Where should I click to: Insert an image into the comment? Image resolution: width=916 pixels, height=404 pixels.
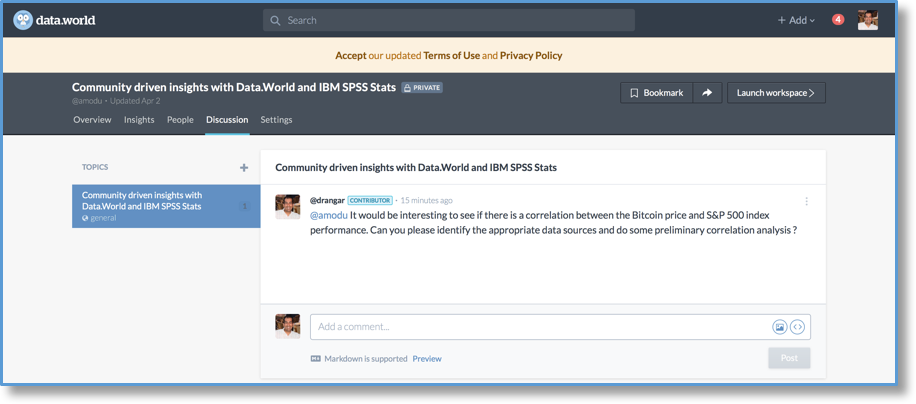coord(779,327)
